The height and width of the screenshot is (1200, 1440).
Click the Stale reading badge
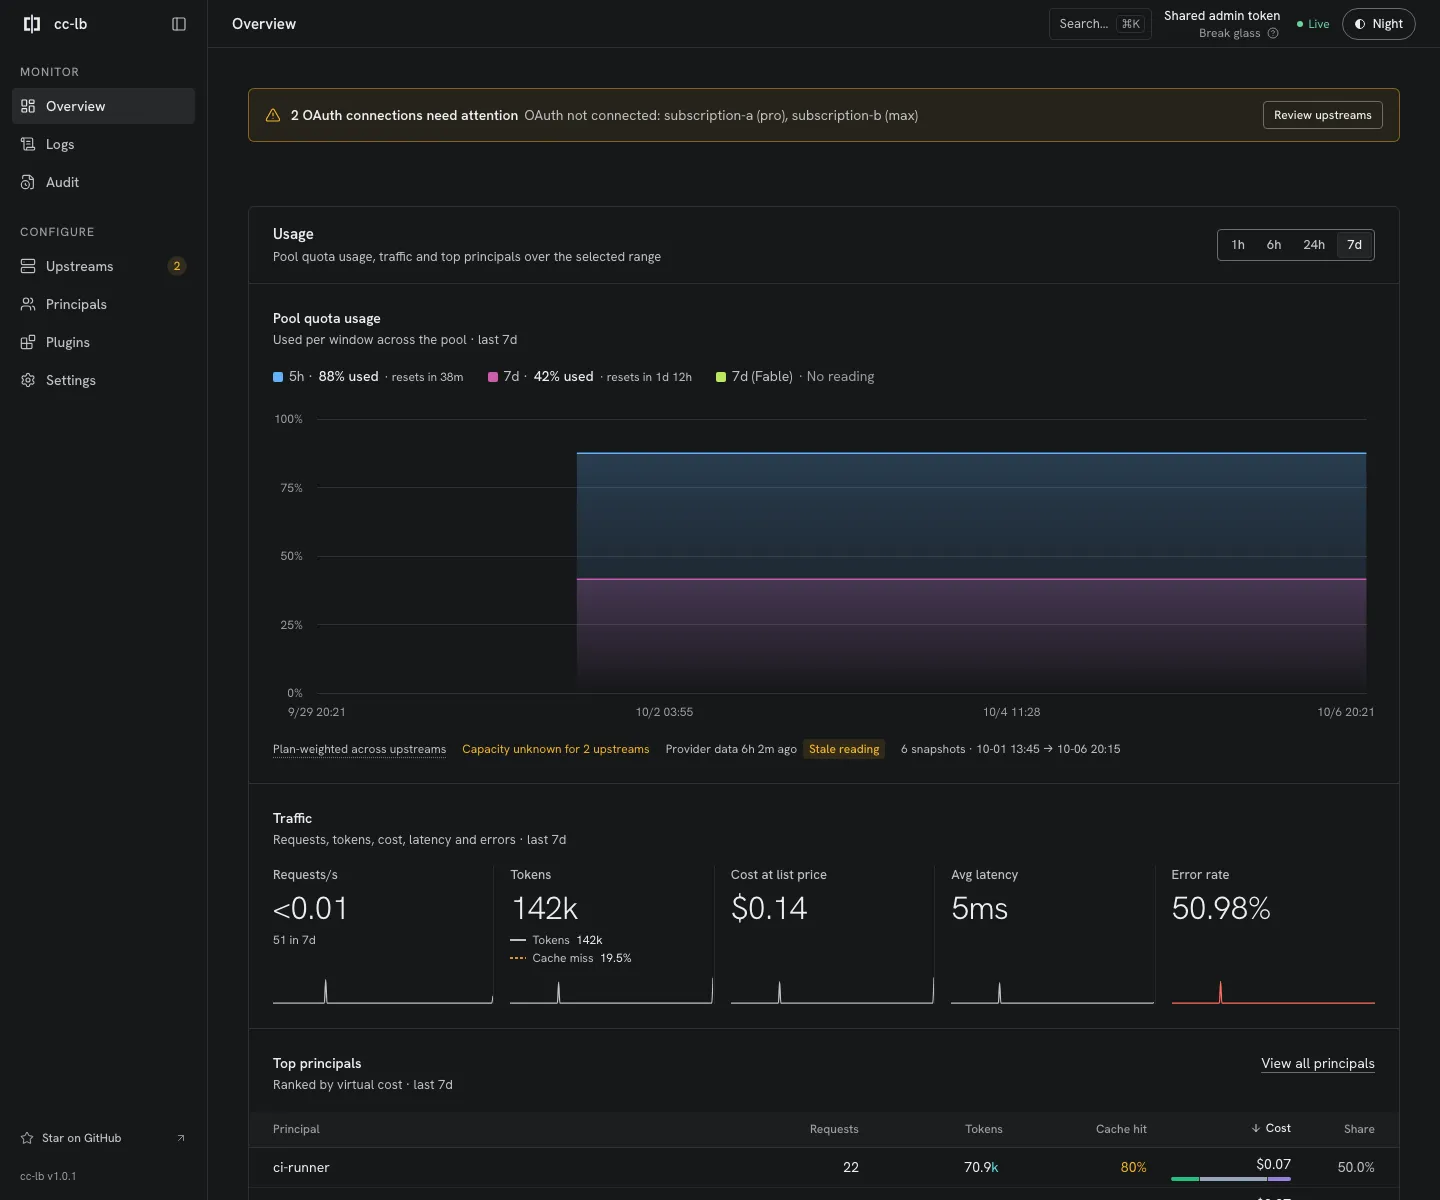pos(844,749)
